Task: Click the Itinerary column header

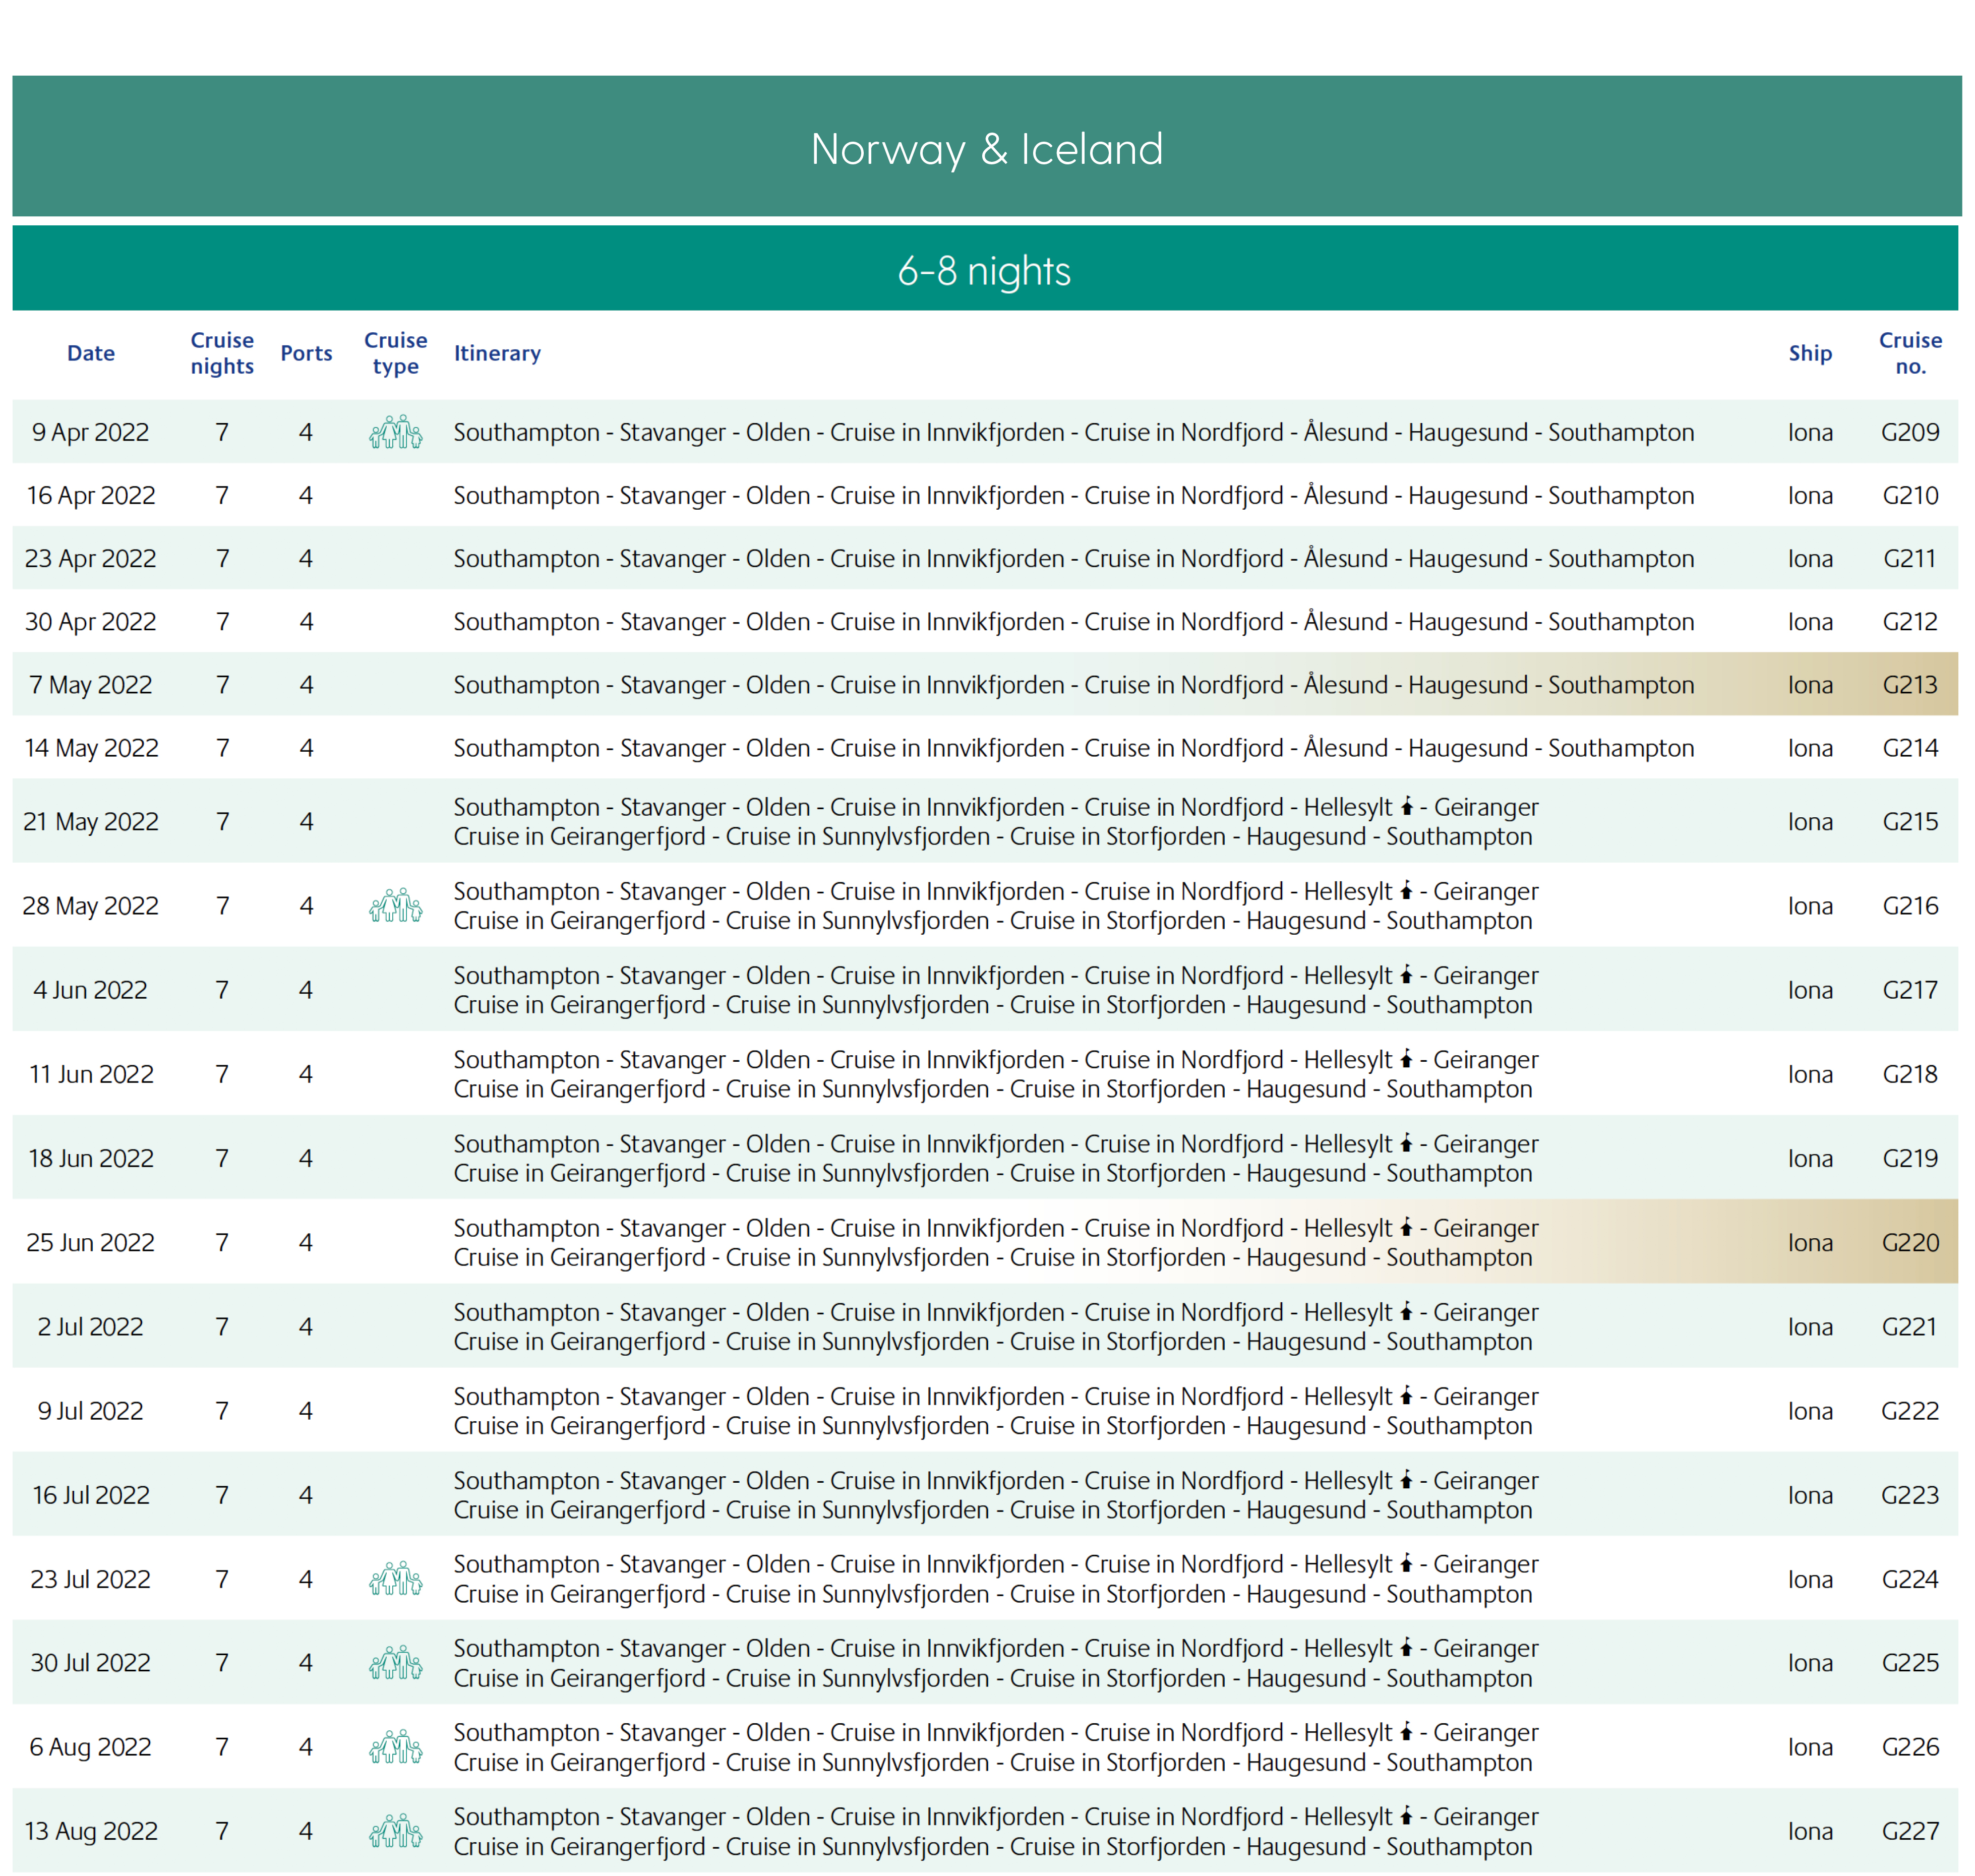Action: click(x=497, y=353)
